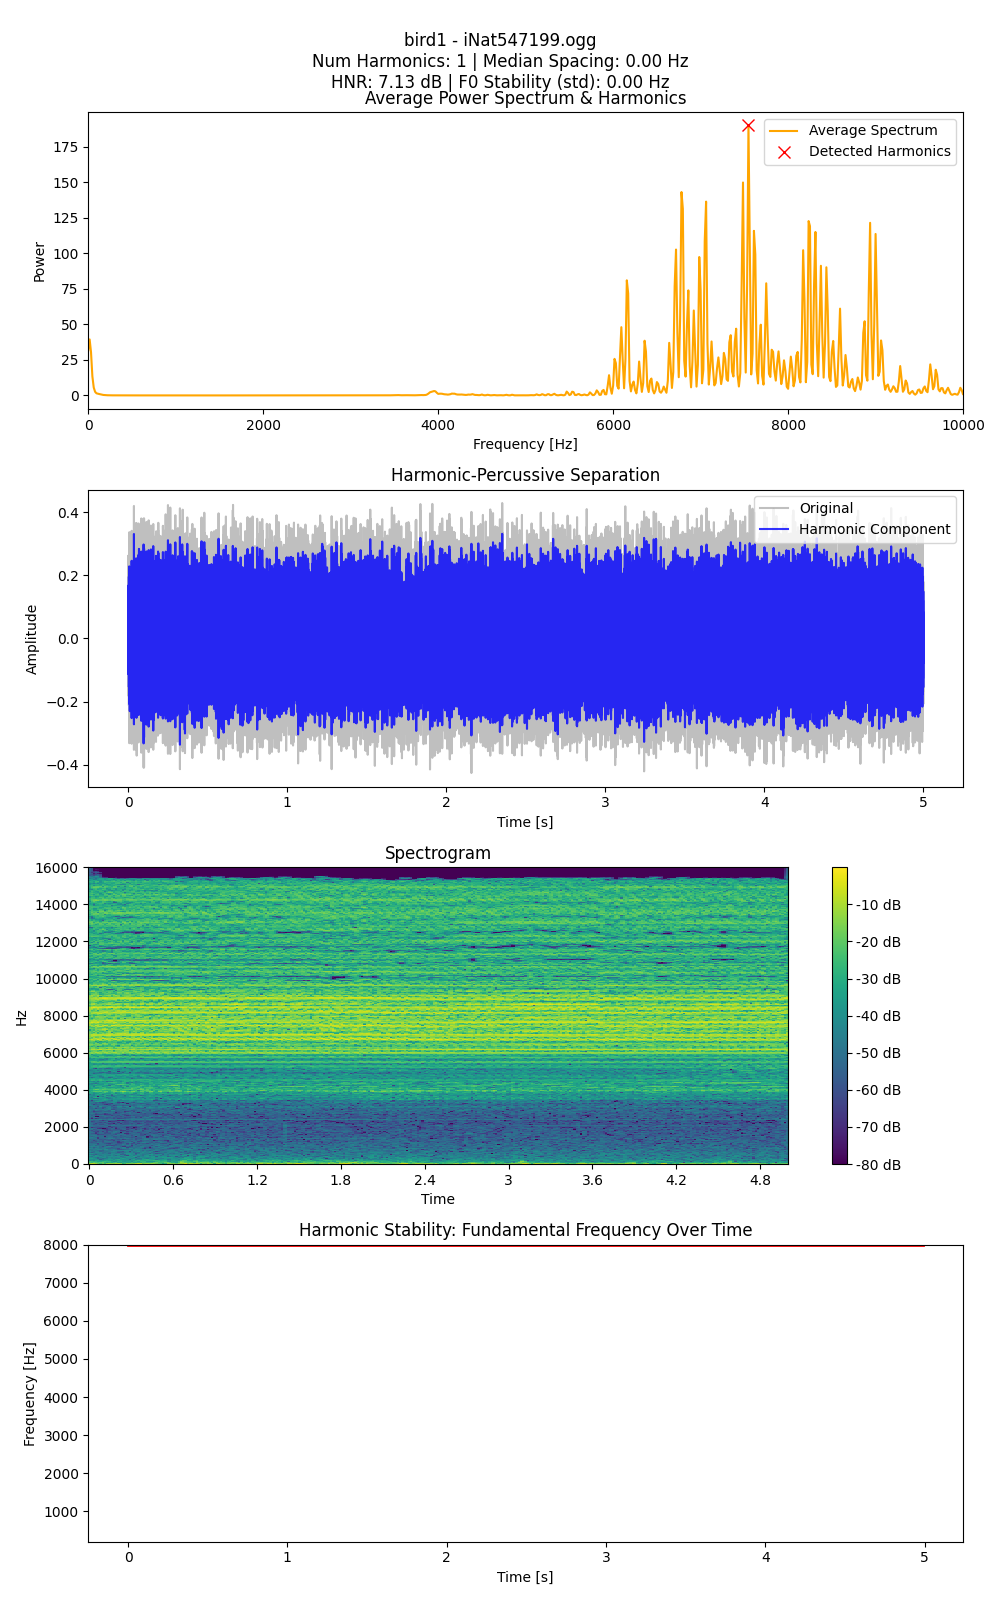Image resolution: width=1000 pixels, height=1600 pixels.
Task: Click the 'Harmonic Stability' plot title
Action: (x=525, y=1230)
